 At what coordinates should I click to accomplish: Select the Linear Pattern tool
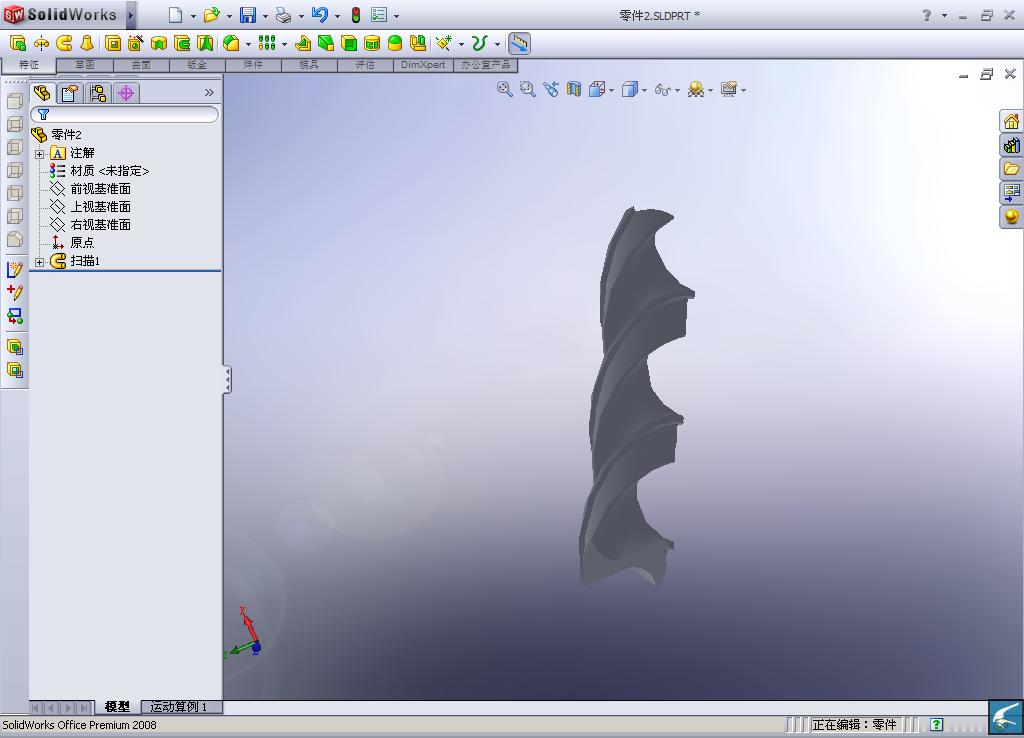pos(266,44)
